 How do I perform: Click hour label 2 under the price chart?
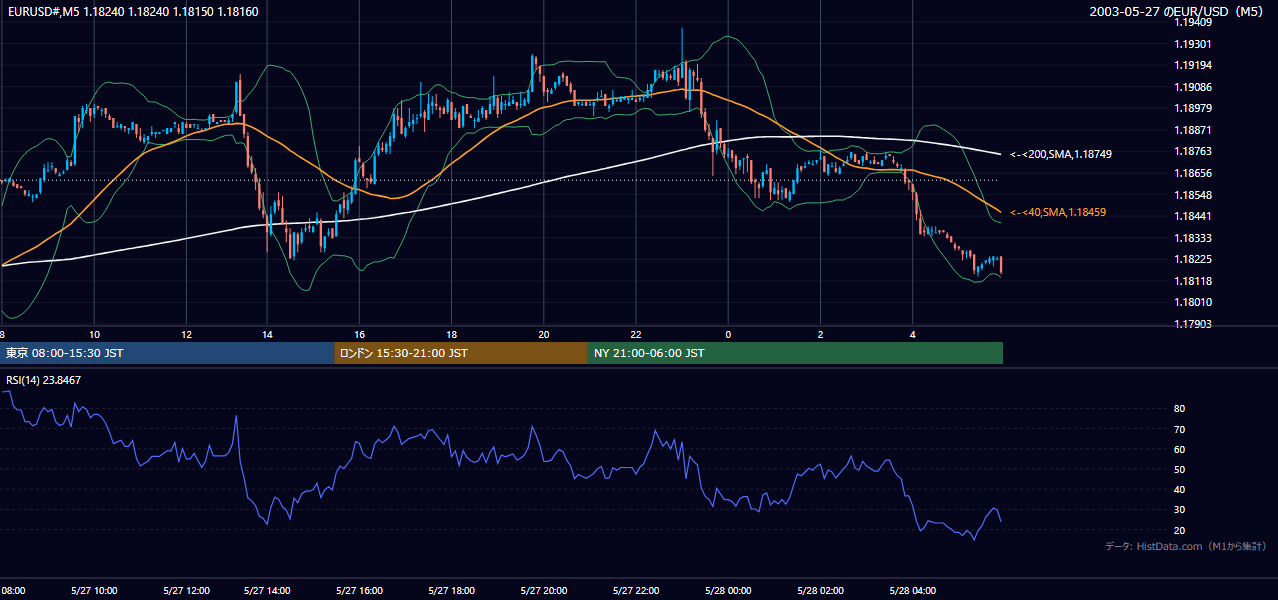point(820,334)
